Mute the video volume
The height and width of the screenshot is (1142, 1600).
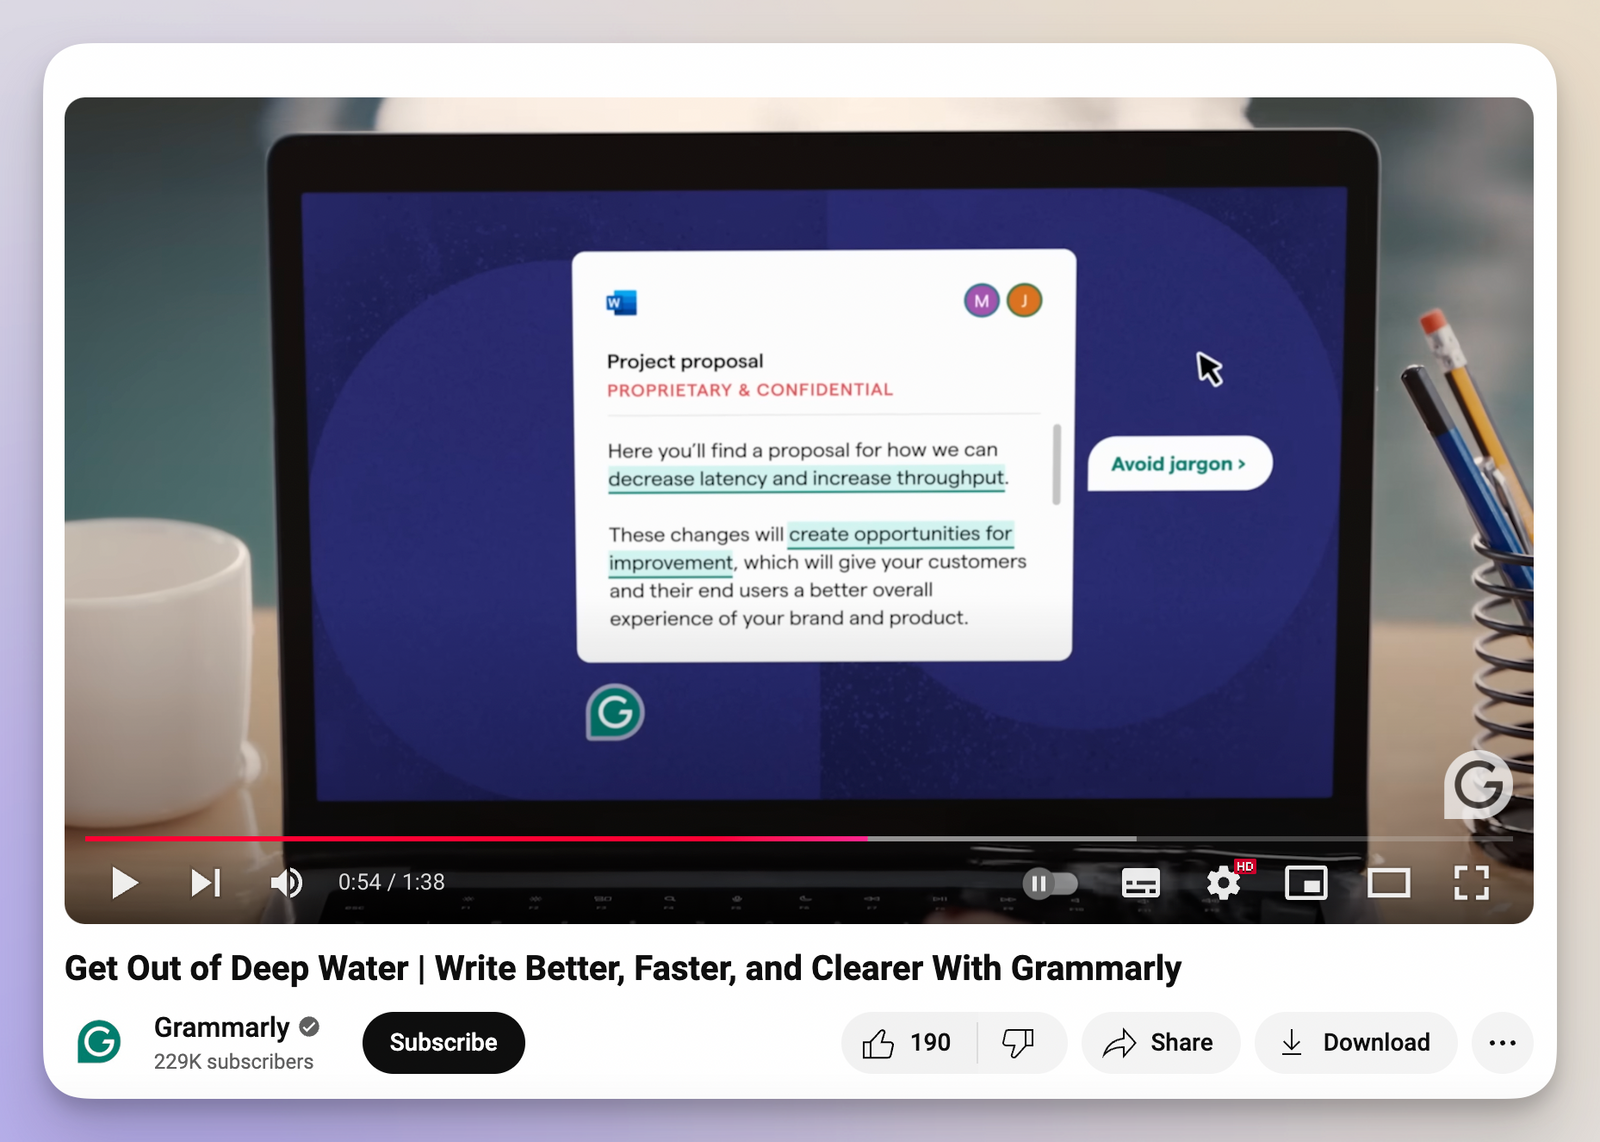pos(286,883)
